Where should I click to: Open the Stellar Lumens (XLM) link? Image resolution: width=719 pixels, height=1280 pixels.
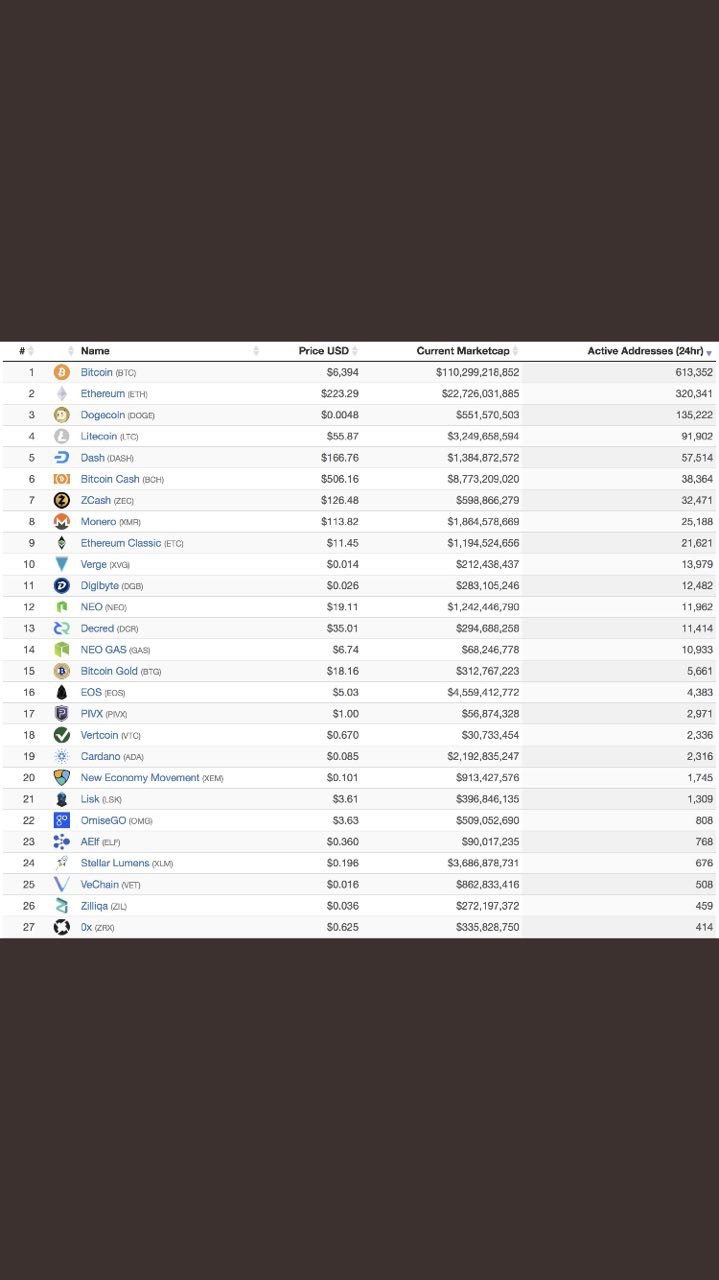coord(127,863)
